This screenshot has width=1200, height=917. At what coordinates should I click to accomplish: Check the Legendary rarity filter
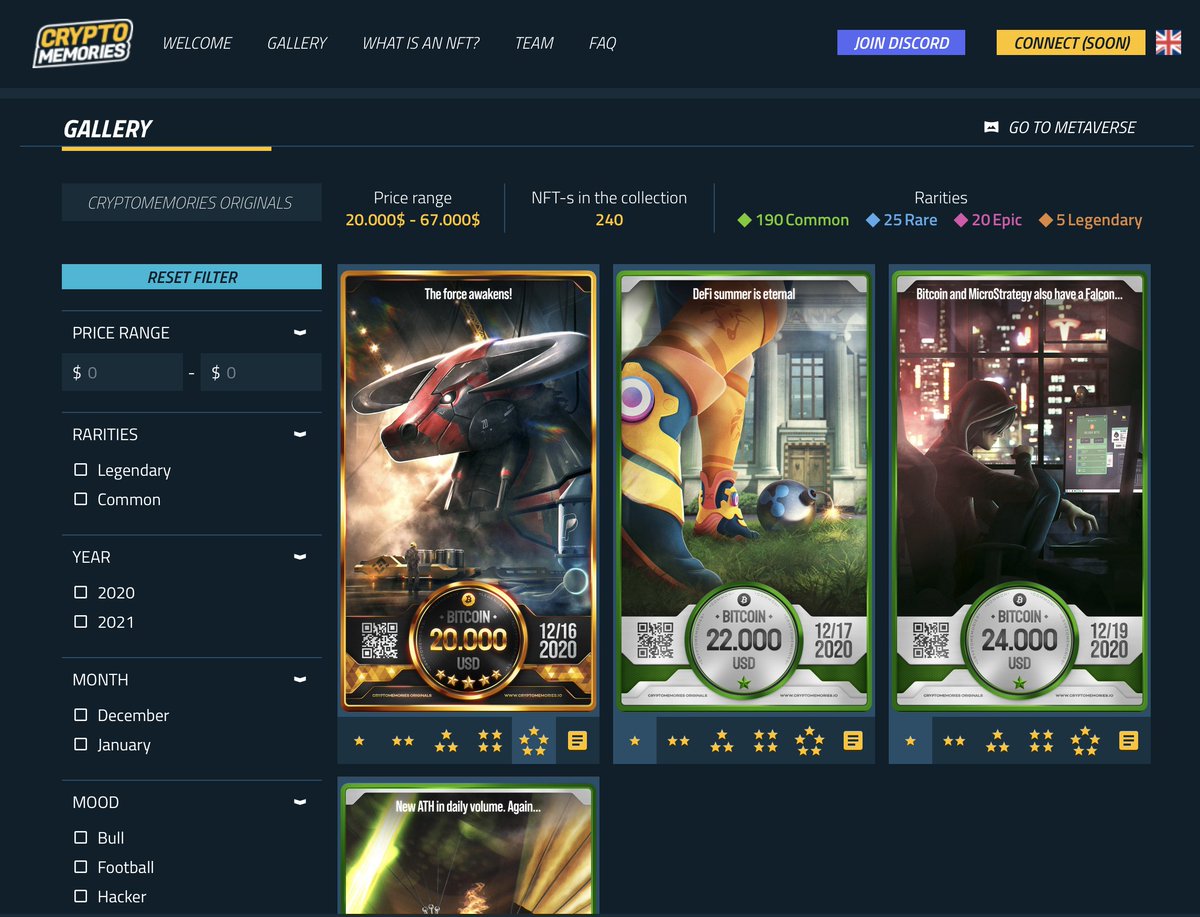click(x=81, y=470)
